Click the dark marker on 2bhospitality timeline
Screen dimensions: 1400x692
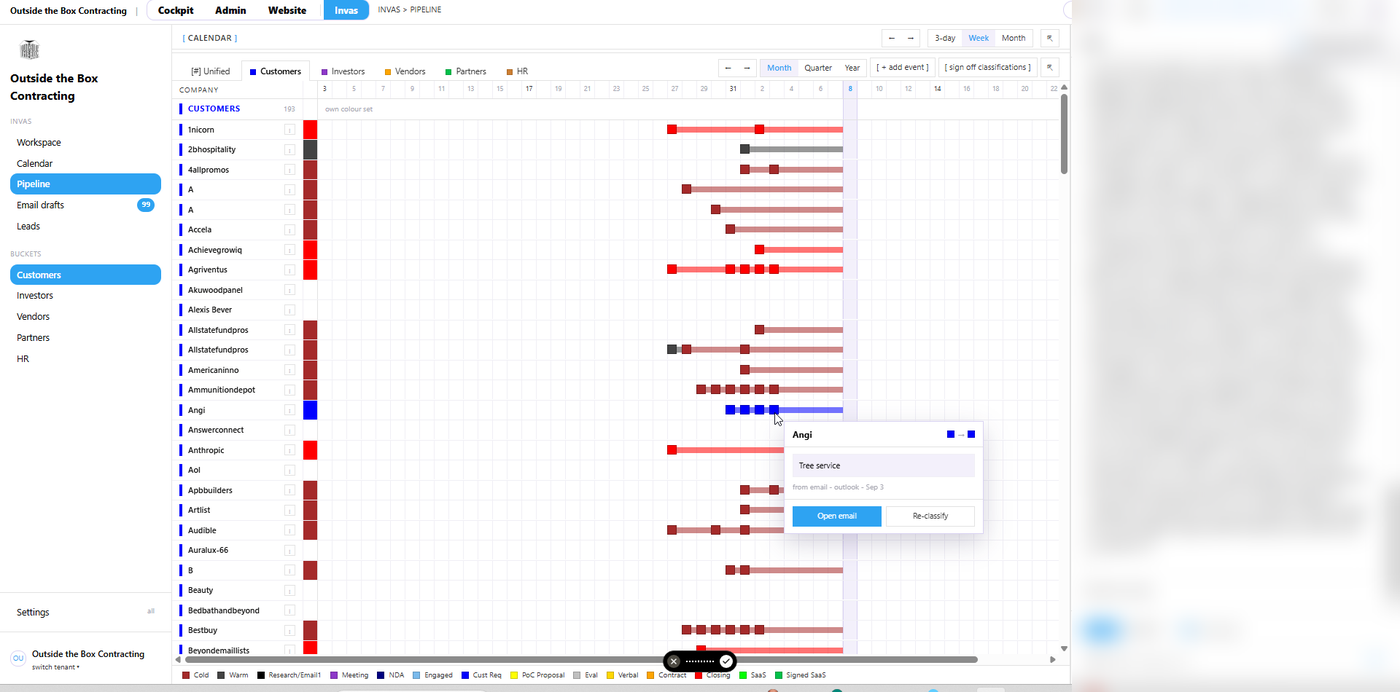(x=745, y=149)
